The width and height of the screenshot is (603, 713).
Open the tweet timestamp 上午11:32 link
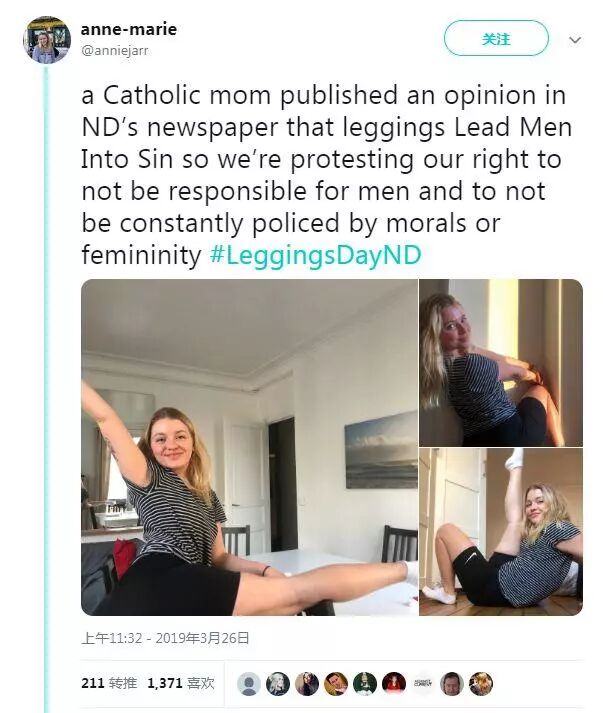click(165, 638)
